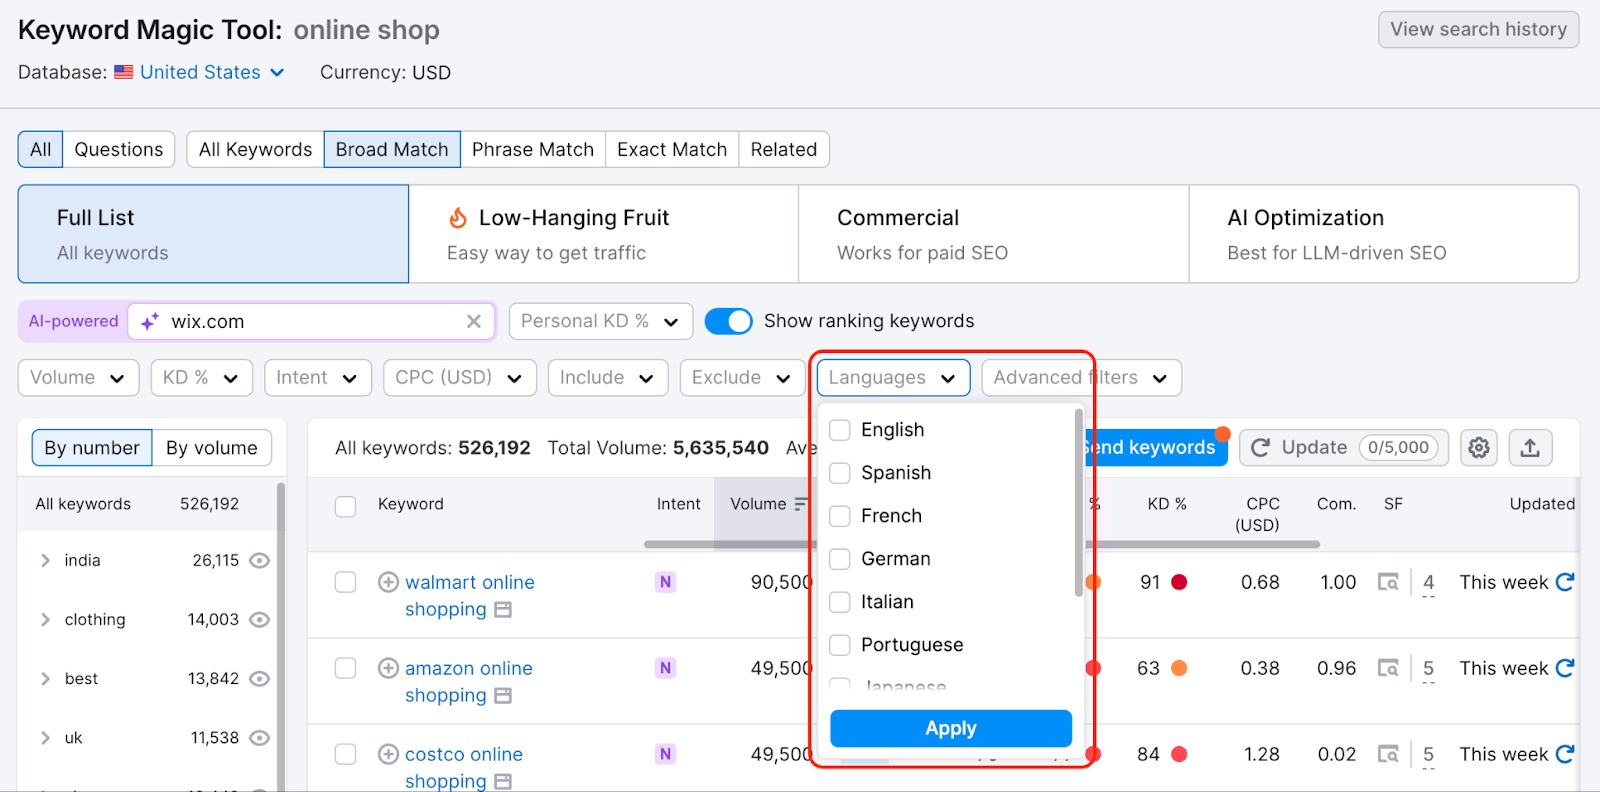Click plus icon beside amazon online shopping
This screenshot has width=1600, height=792.
click(388, 668)
